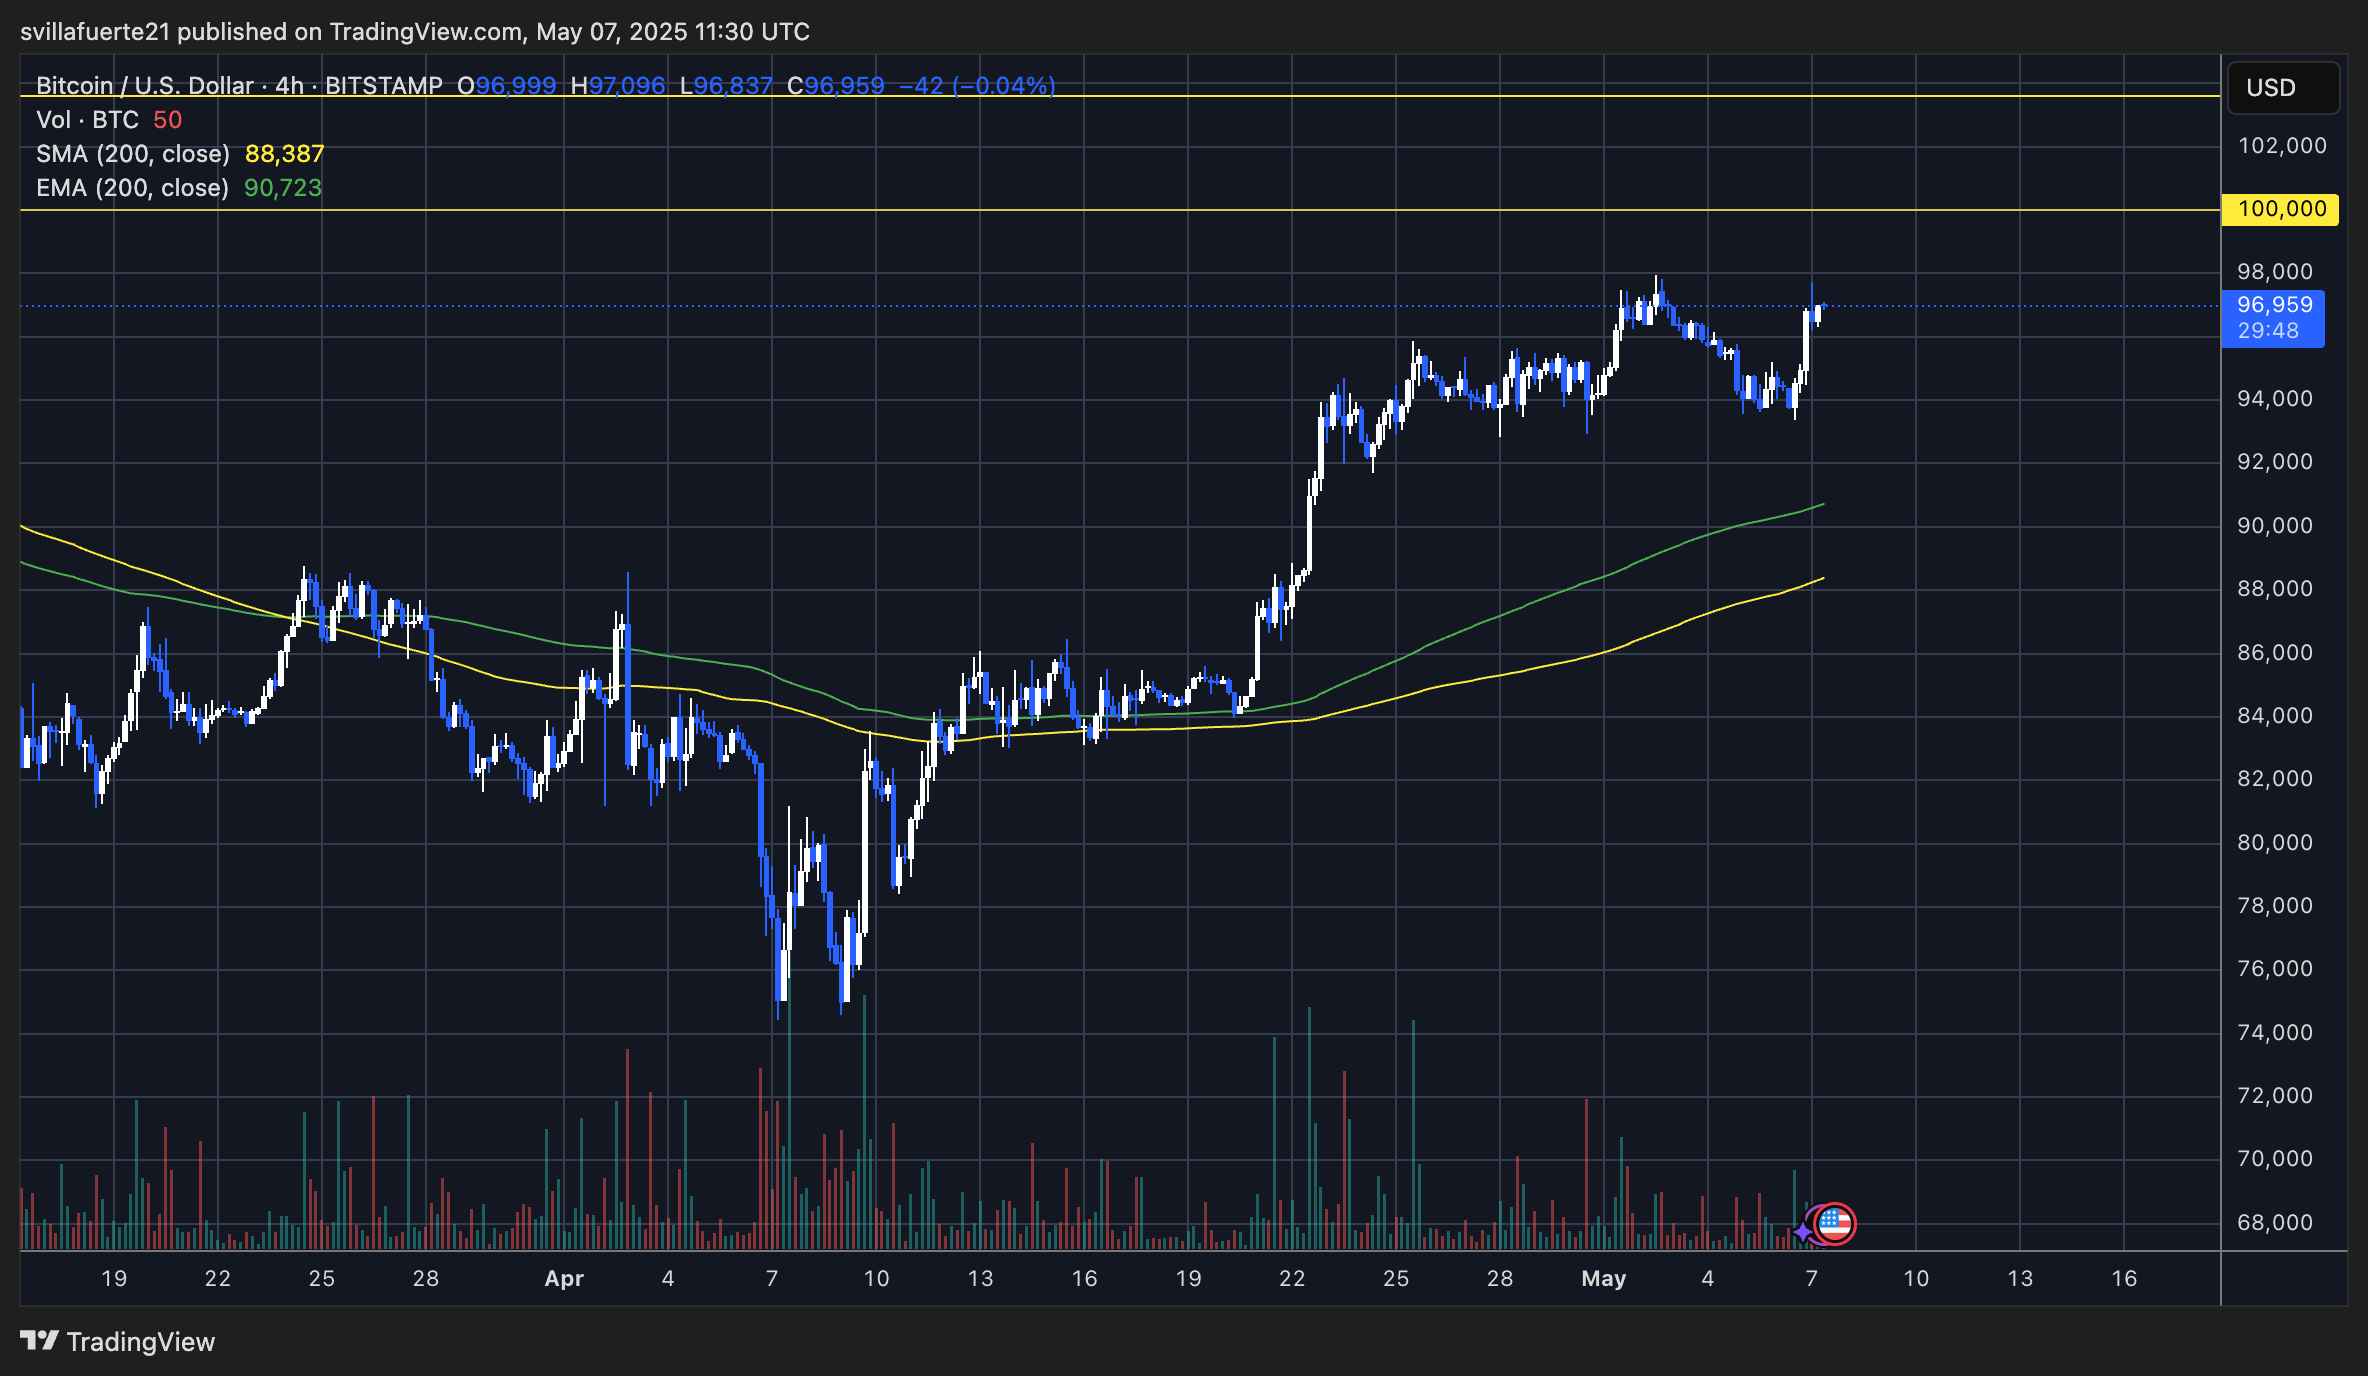Select the Bitcoin / U.S. Dollar symbol title

(x=144, y=86)
